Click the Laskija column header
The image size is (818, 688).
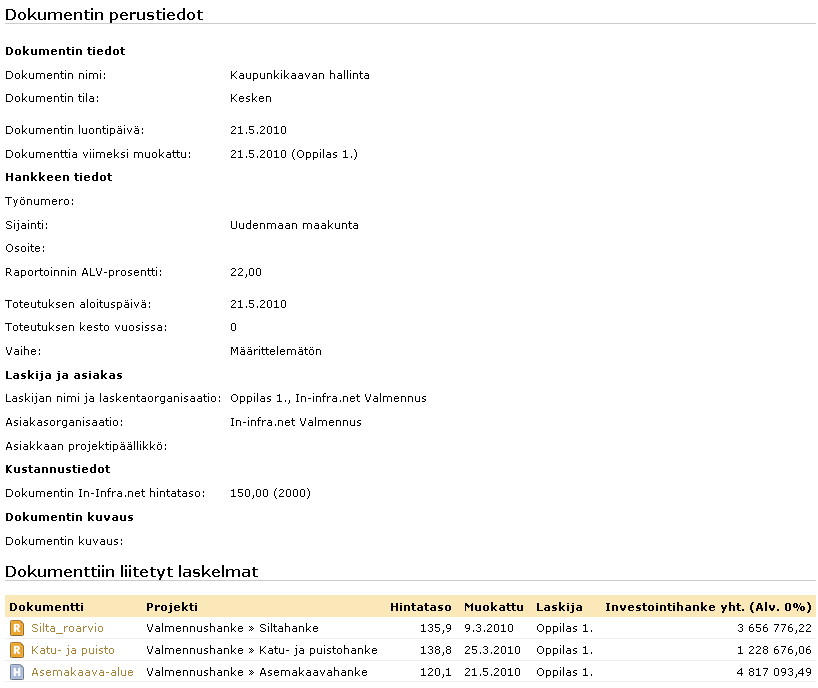click(559, 607)
